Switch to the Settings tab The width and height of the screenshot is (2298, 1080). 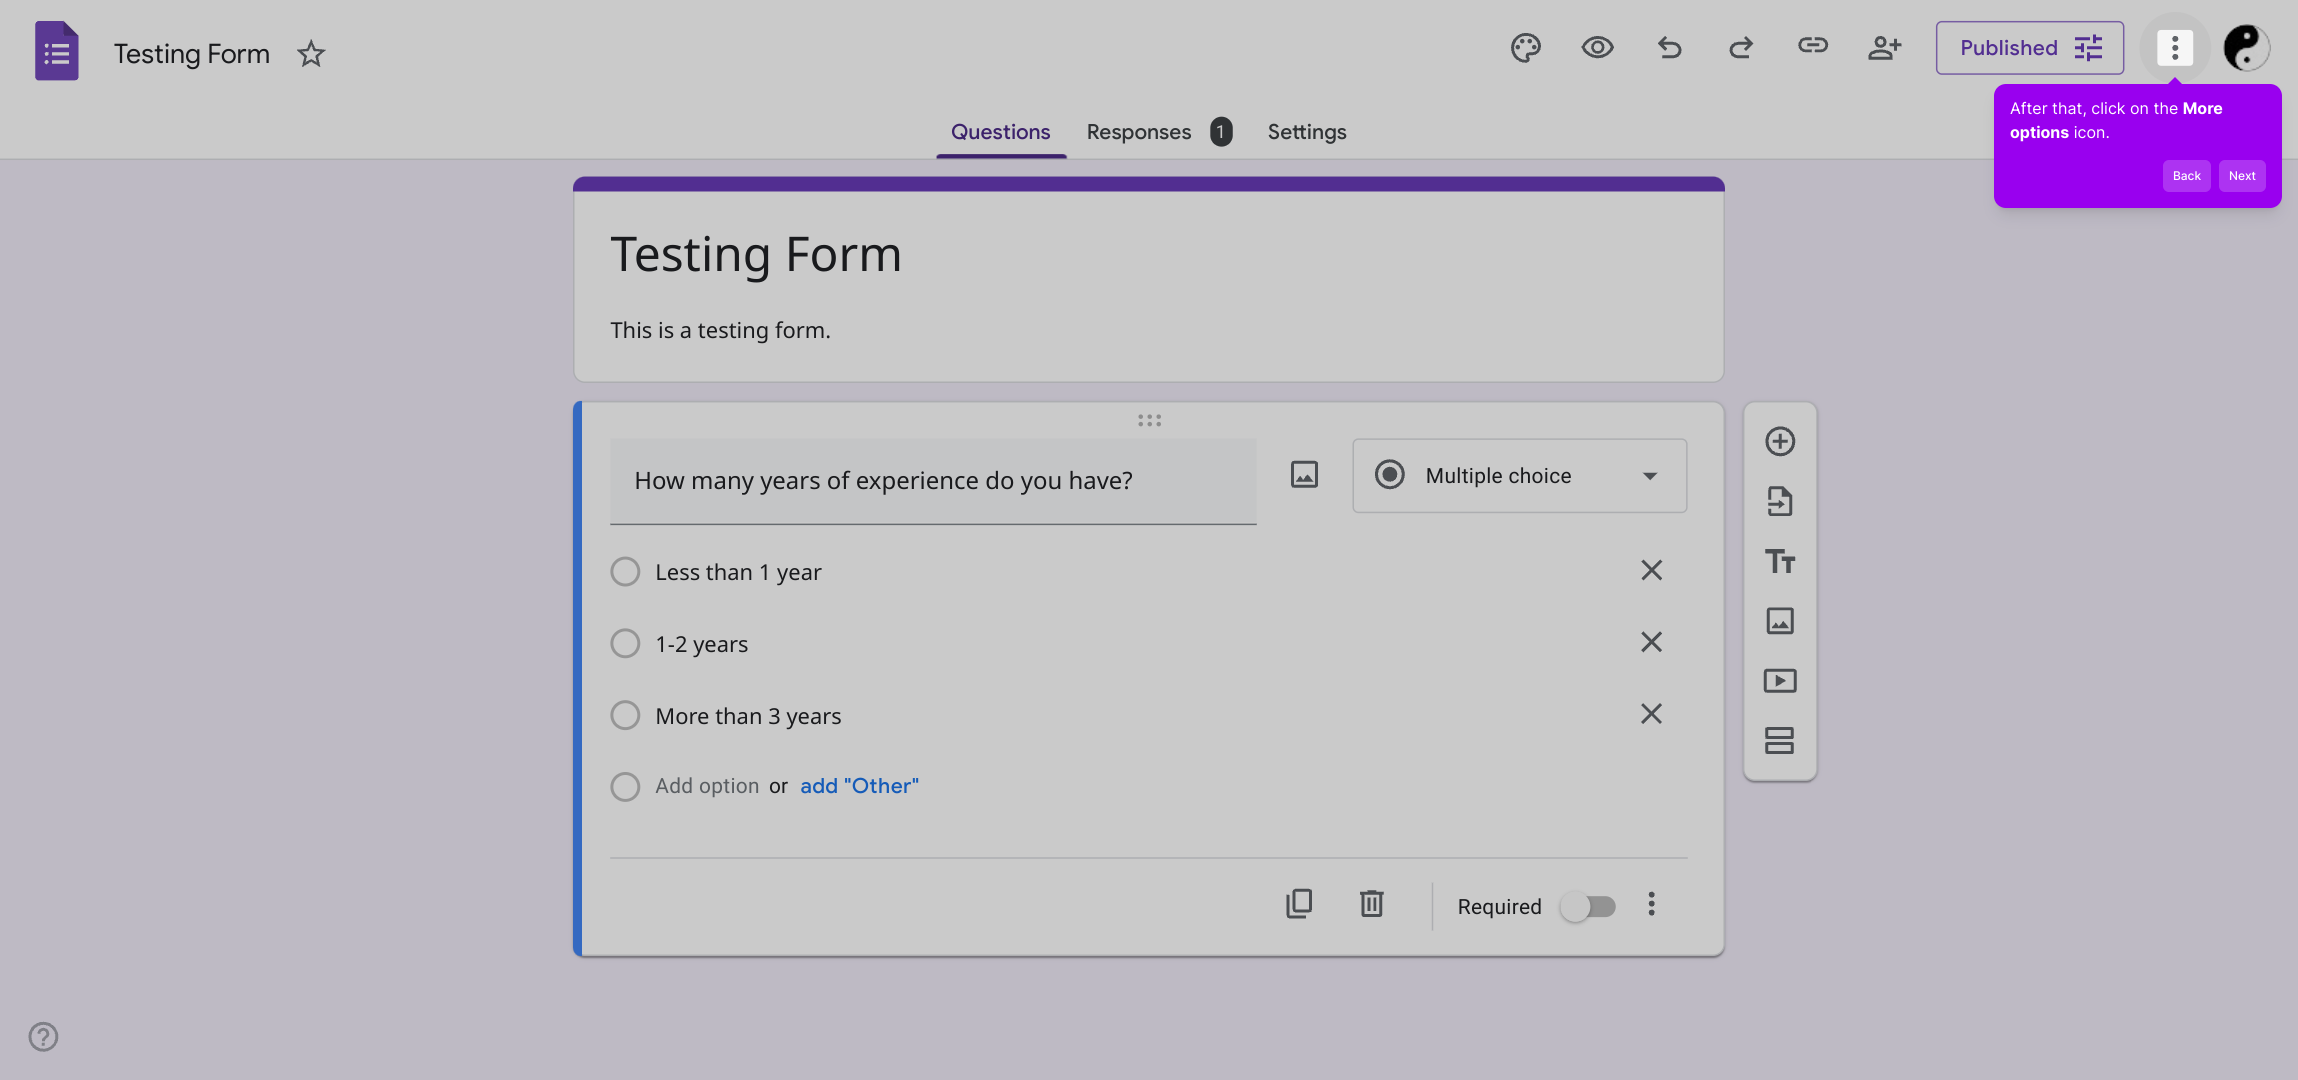tap(1307, 132)
